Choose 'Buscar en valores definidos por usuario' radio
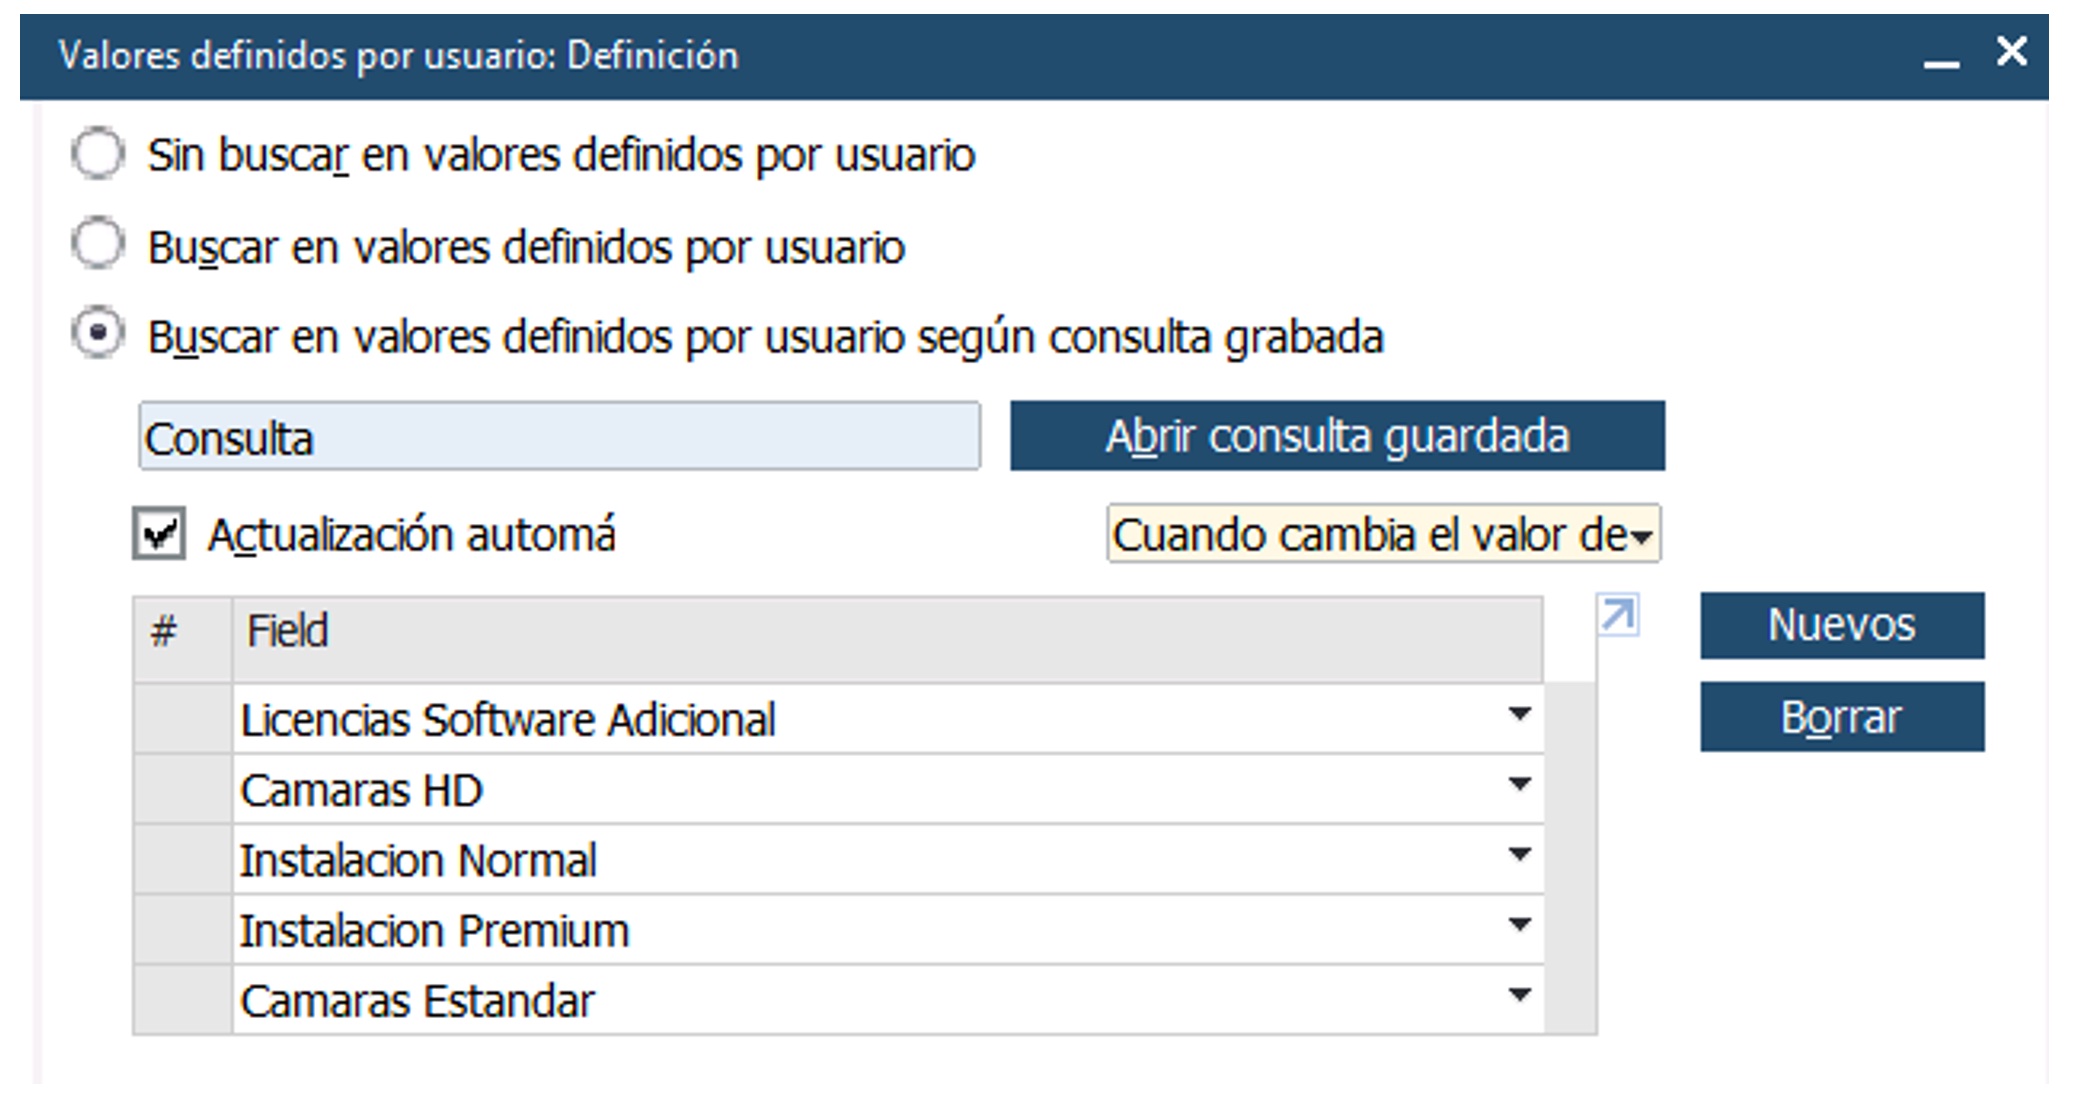The width and height of the screenshot is (2078, 1114). pos(98,245)
